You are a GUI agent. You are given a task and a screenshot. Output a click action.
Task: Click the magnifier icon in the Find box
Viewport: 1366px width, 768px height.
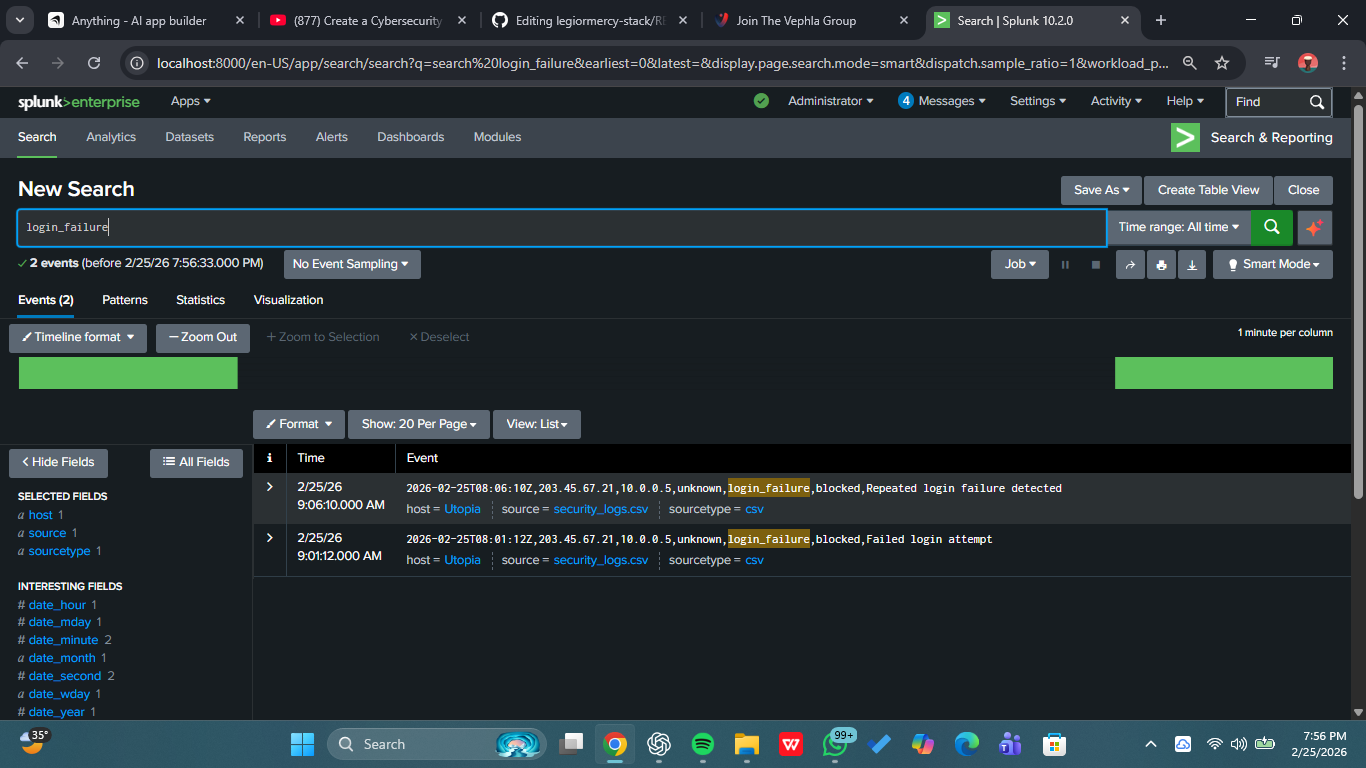click(x=1318, y=102)
